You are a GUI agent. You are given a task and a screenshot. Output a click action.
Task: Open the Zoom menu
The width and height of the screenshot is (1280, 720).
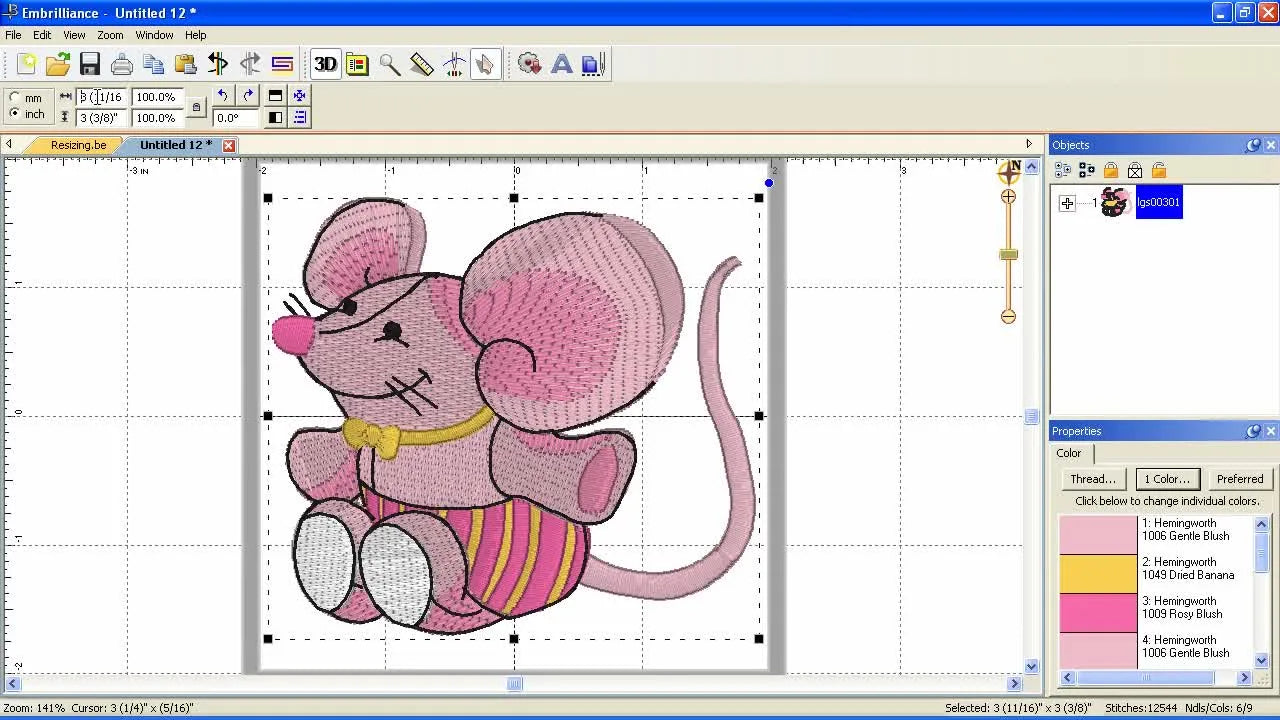[110, 35]
